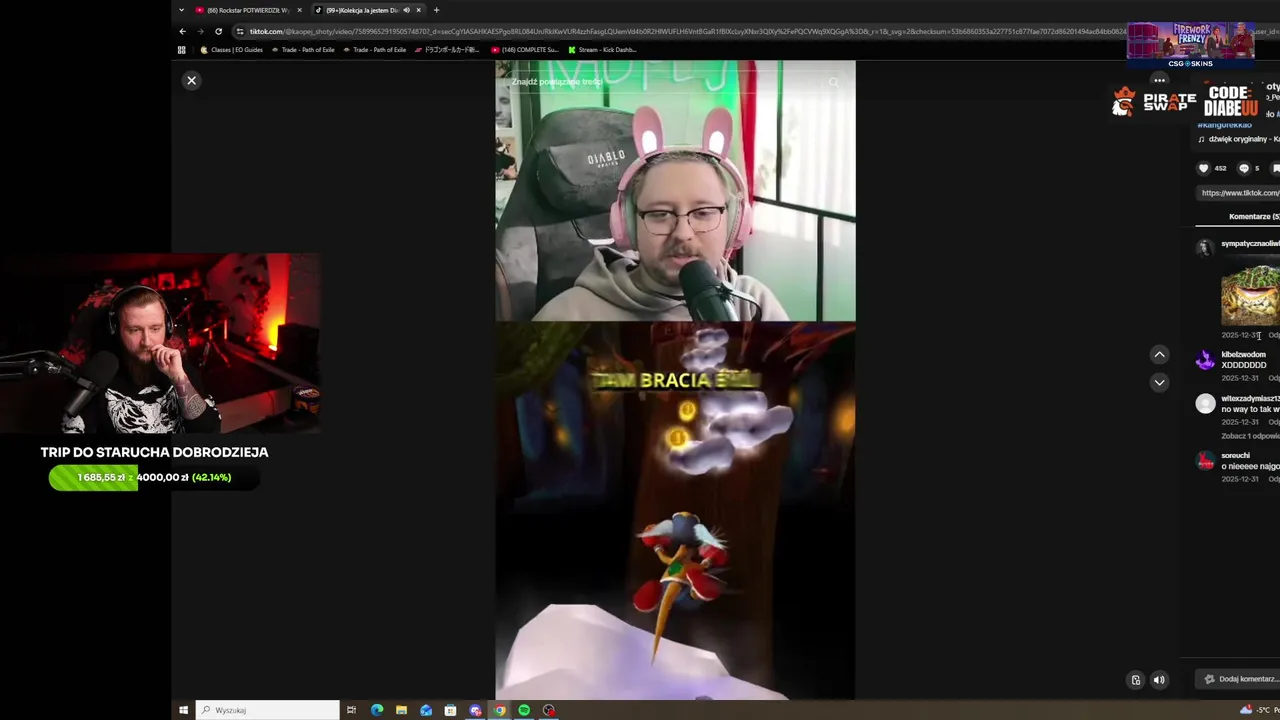Open Microsoft Store from the taskbar
Screen dimensions: 1280x720
tap(450, 710)
